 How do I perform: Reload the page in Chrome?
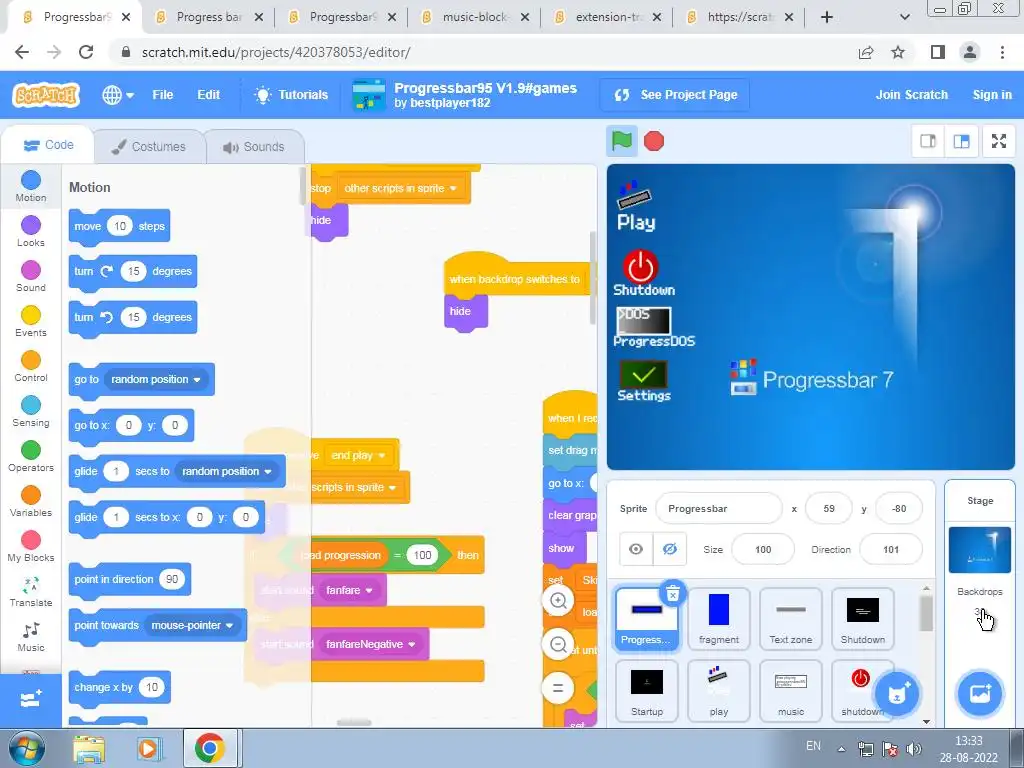pyautogui.click(x=86, y=52)
